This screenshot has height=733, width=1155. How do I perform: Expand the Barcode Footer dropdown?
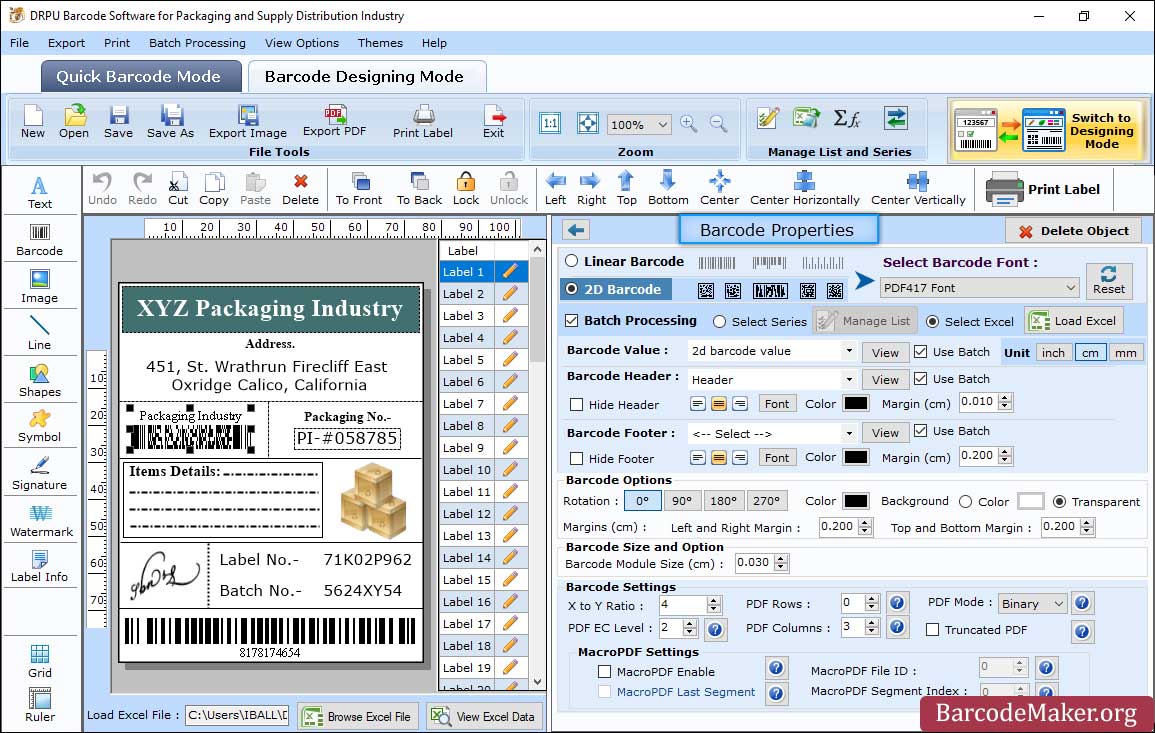849,433
